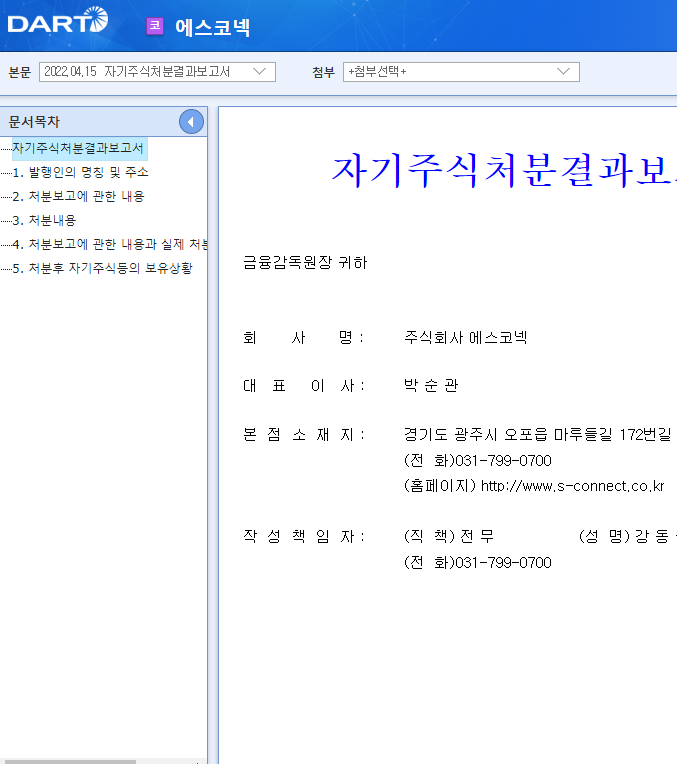The image size is (677, 764).
Task: Click the table of contents horizontal scrollbar
Action: pyautogui.click(x=68, y=761)
